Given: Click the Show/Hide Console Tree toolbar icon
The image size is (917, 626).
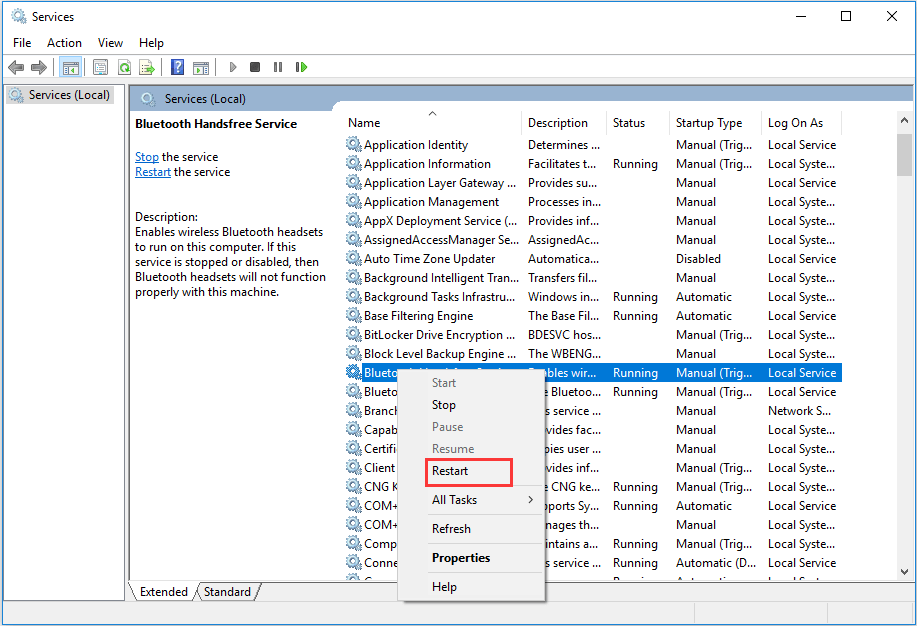Looking at the screenshot, I should tap(70, 67).
